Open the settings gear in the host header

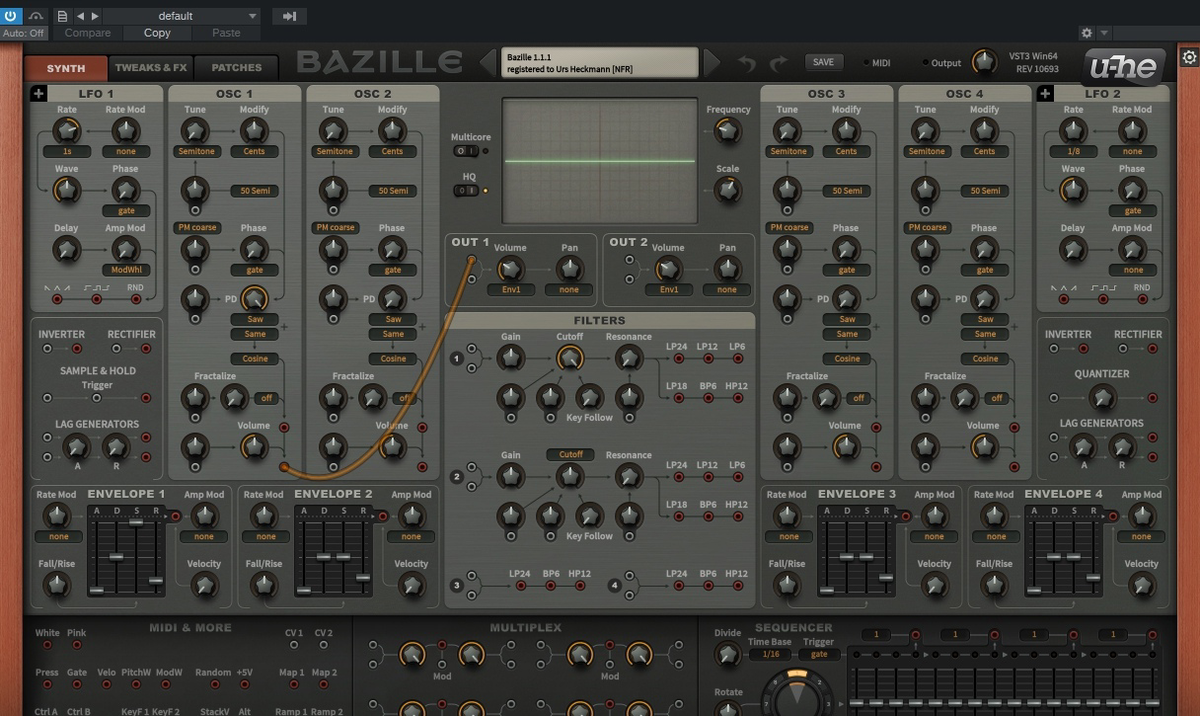click(x=1087, y=33)
